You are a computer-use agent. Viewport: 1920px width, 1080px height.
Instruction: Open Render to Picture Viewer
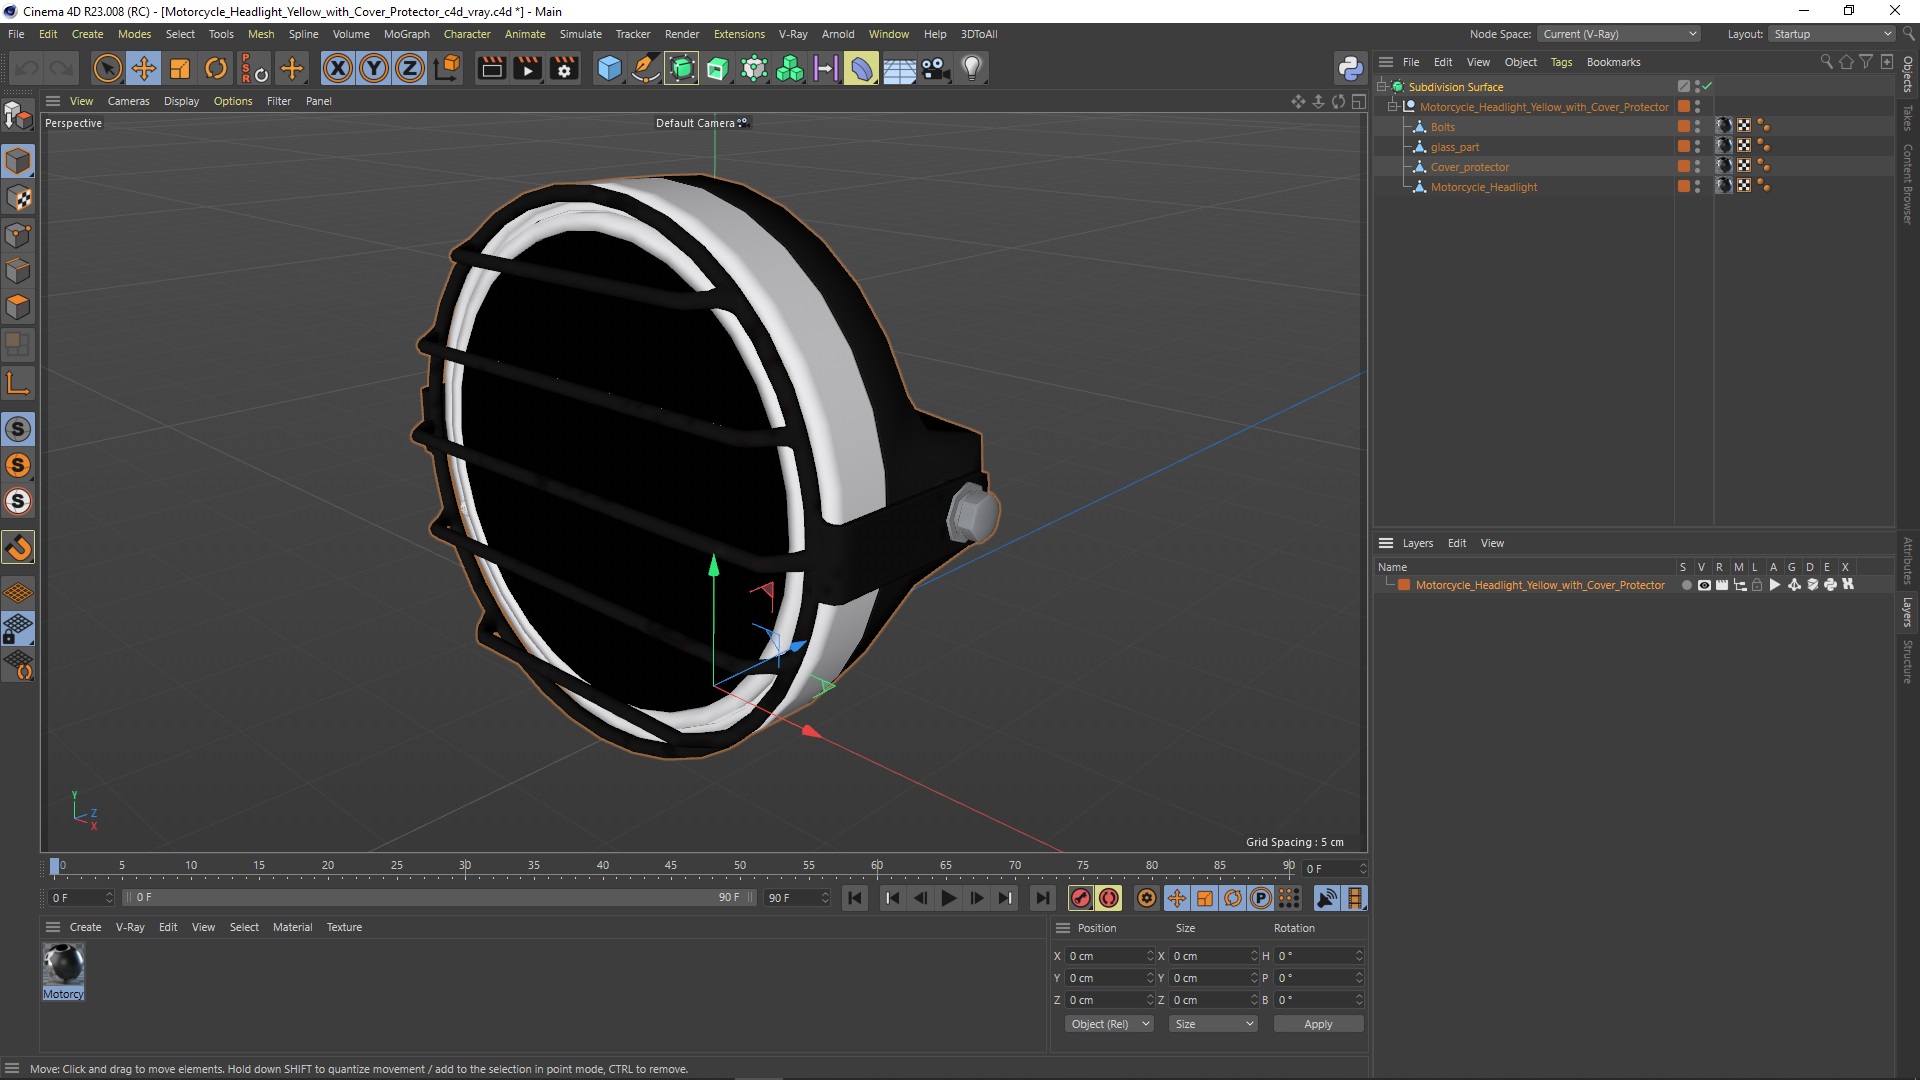coord(528,68)
